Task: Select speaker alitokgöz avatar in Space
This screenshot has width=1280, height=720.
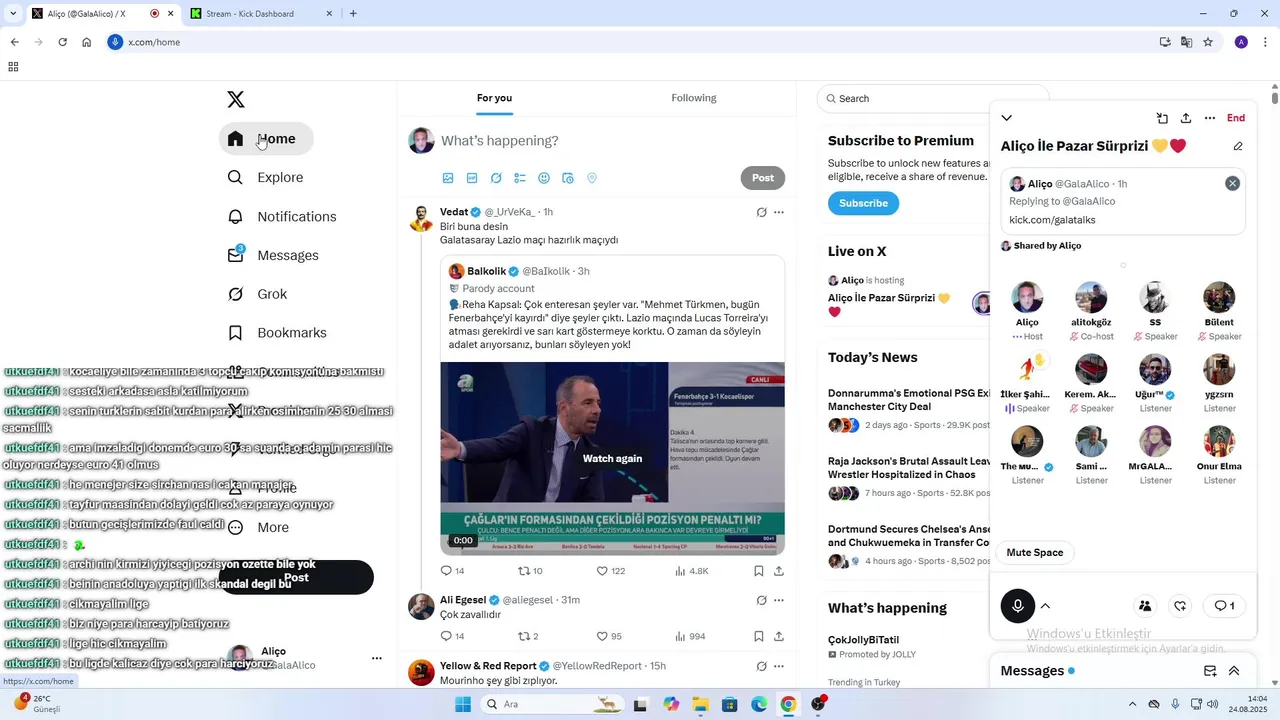Action: pos(1091,298)
